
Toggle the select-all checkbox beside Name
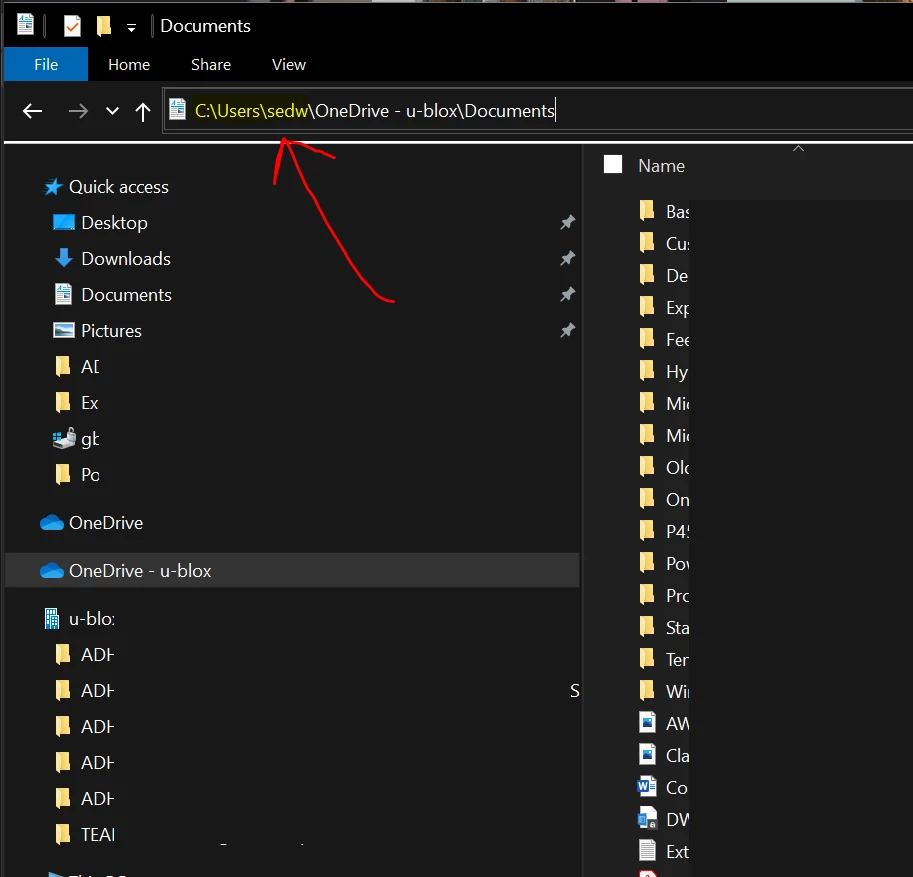pyautogui.click(x=613, y=164)
